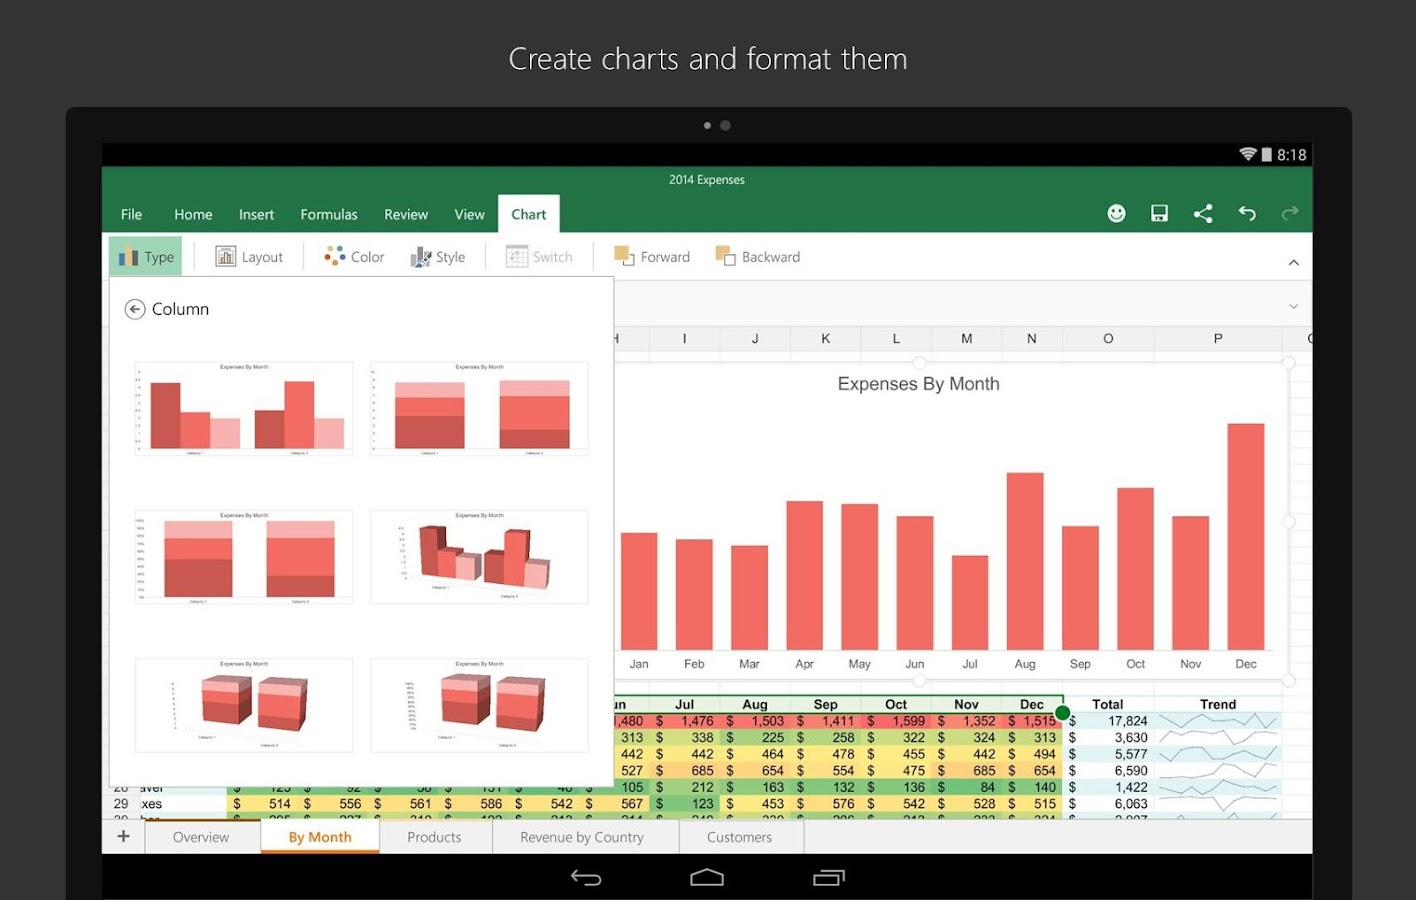Collapse the ribbon with the up chevron

[1293, 262]
